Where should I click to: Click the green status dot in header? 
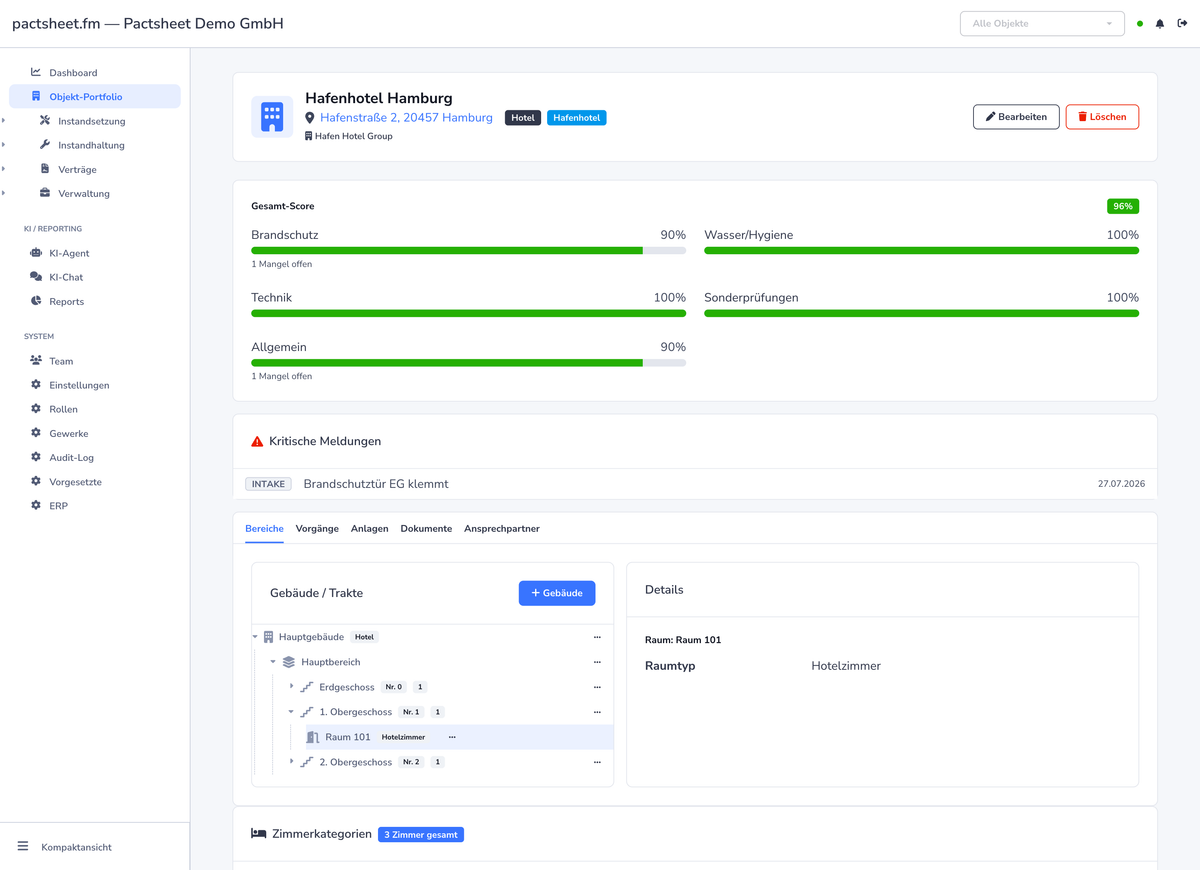click(x=1140, y=24)
